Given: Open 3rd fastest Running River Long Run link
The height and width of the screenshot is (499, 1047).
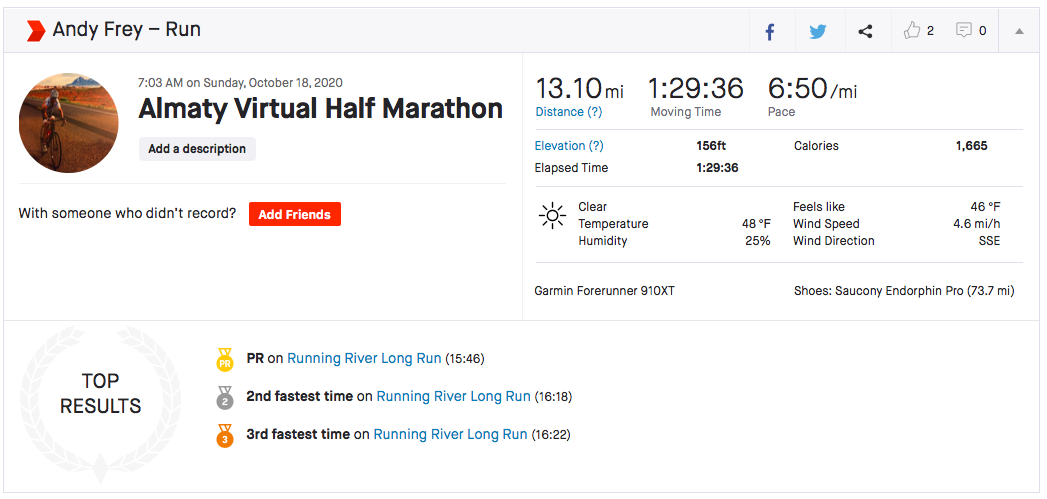Looking at the screenshot, I should tap(450, 434).
